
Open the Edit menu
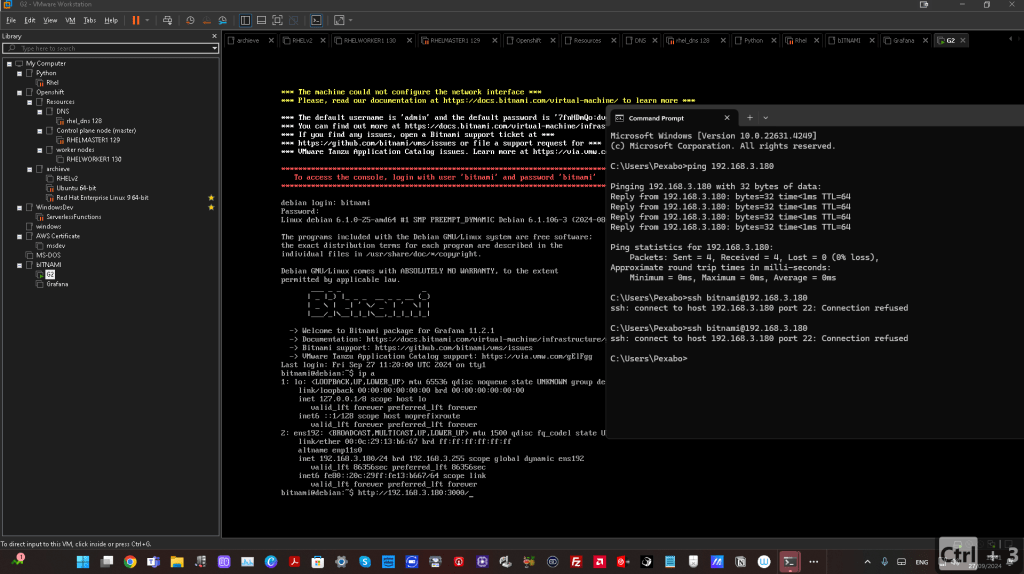click(x=30, y=20)
